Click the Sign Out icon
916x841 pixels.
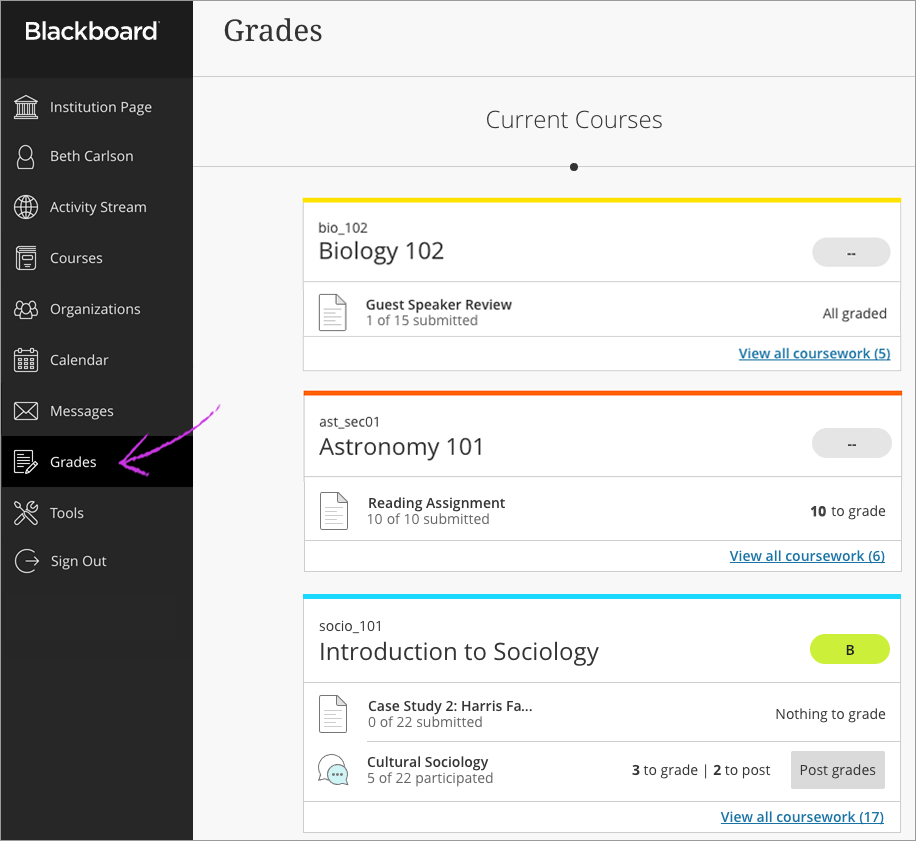(24, 561)
